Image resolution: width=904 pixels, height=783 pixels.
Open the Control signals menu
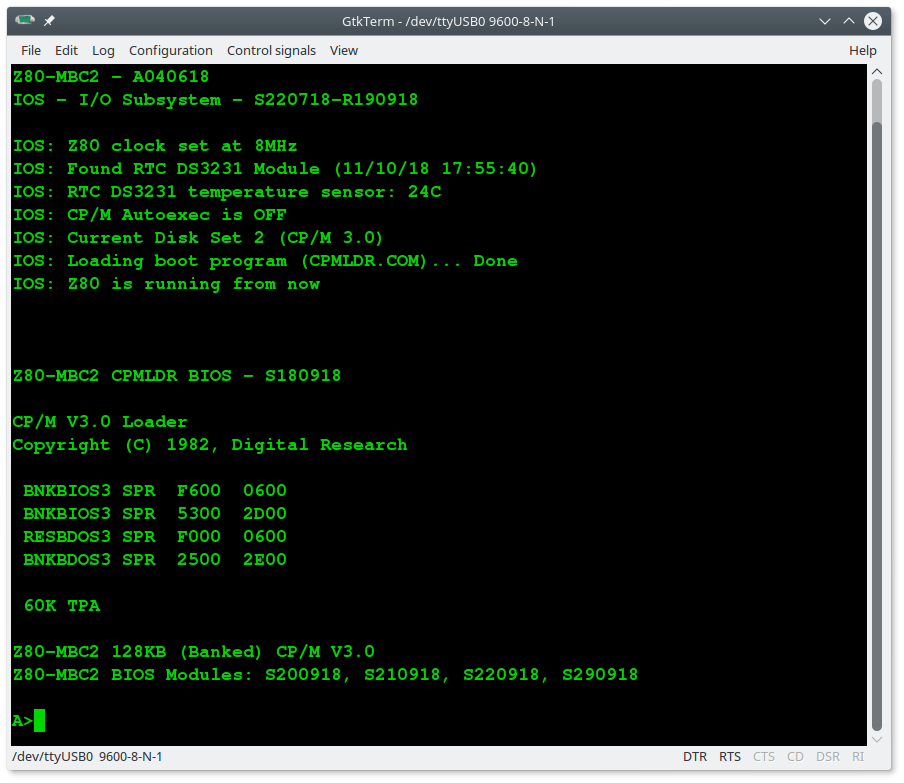(271, 51)
